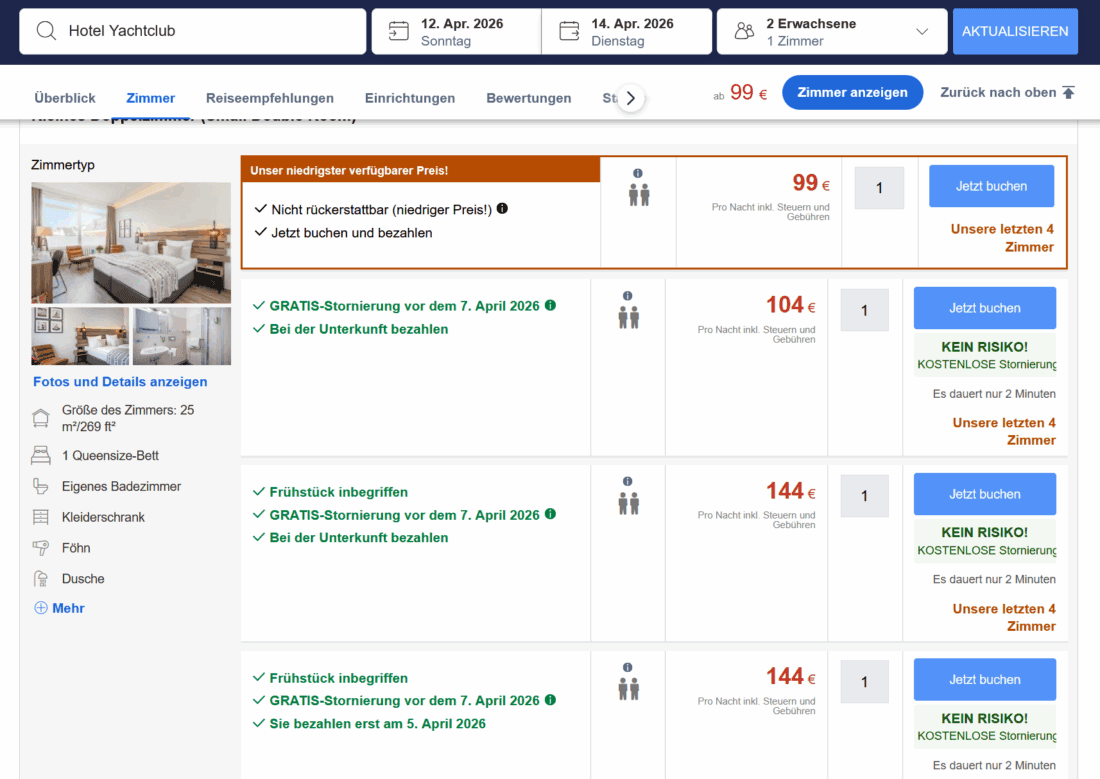
Task: Click Jetzt buchen for the 99 € rate
Action: [x=991, y=186]
